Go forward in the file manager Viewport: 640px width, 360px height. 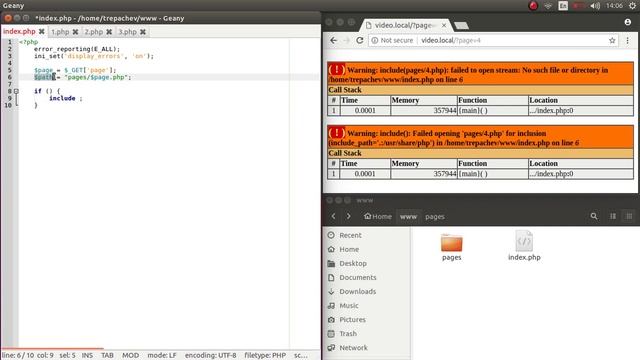349,216
